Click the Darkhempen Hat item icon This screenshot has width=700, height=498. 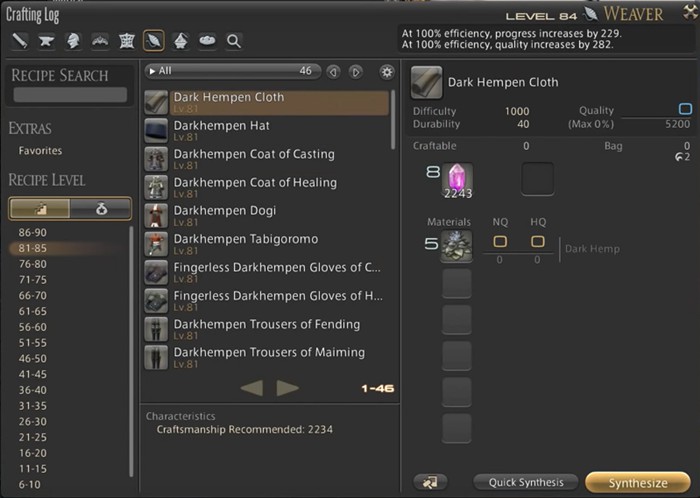click(x=156, y=130)
